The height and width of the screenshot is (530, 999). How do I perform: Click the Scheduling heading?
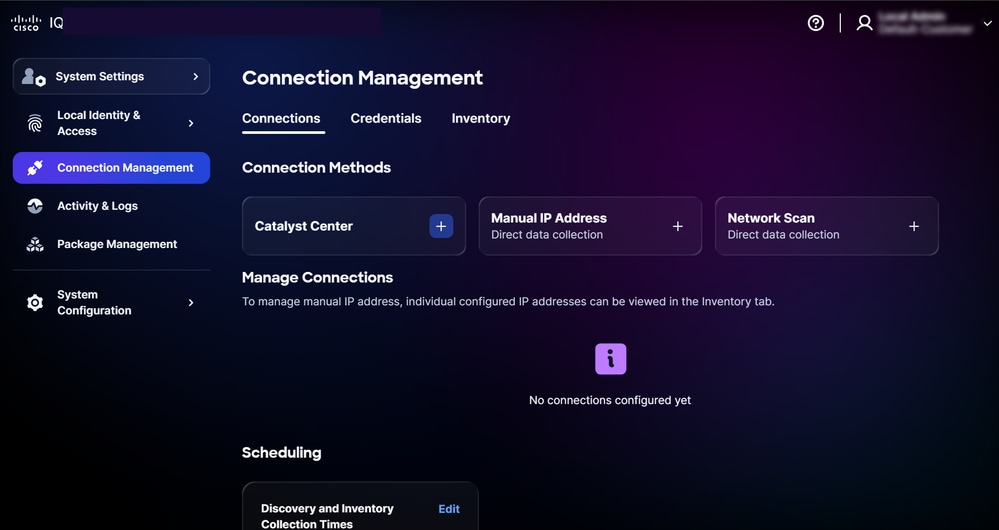click(x=282, y=453)
